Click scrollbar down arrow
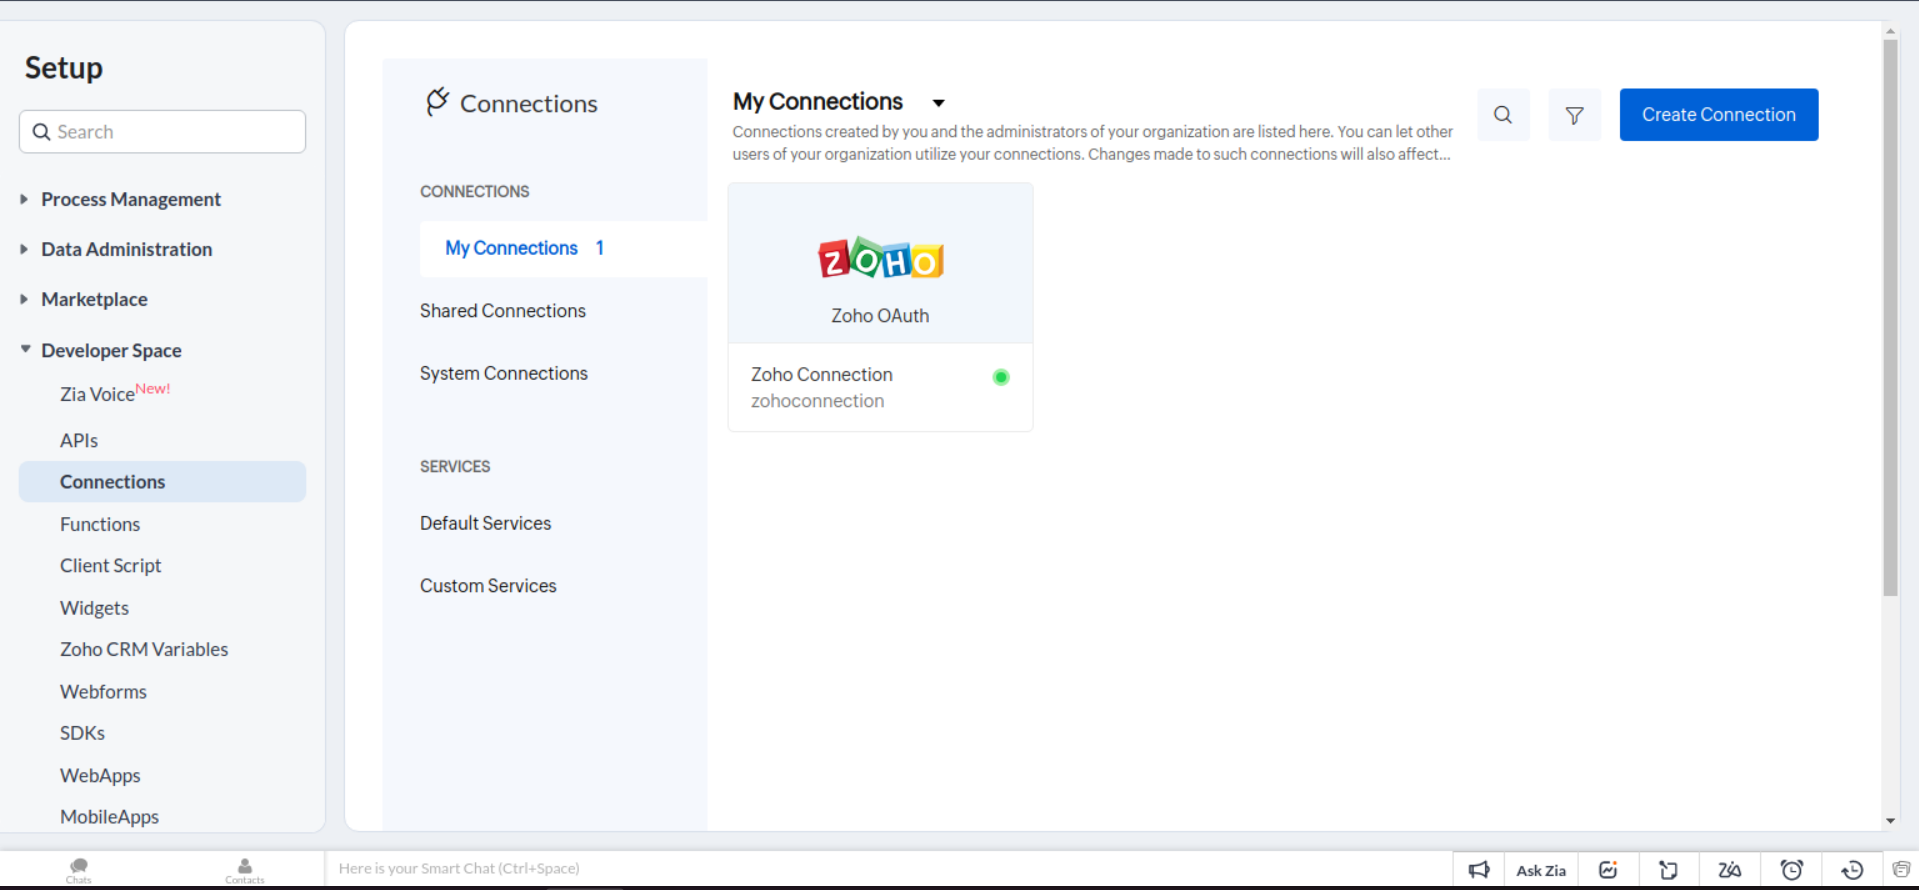Viewport: 1919px width, 890px height. pos(1890,821)
